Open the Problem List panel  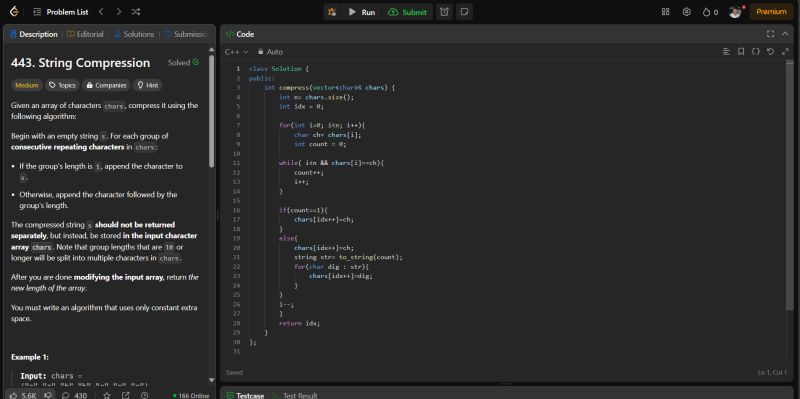point(60,12)
